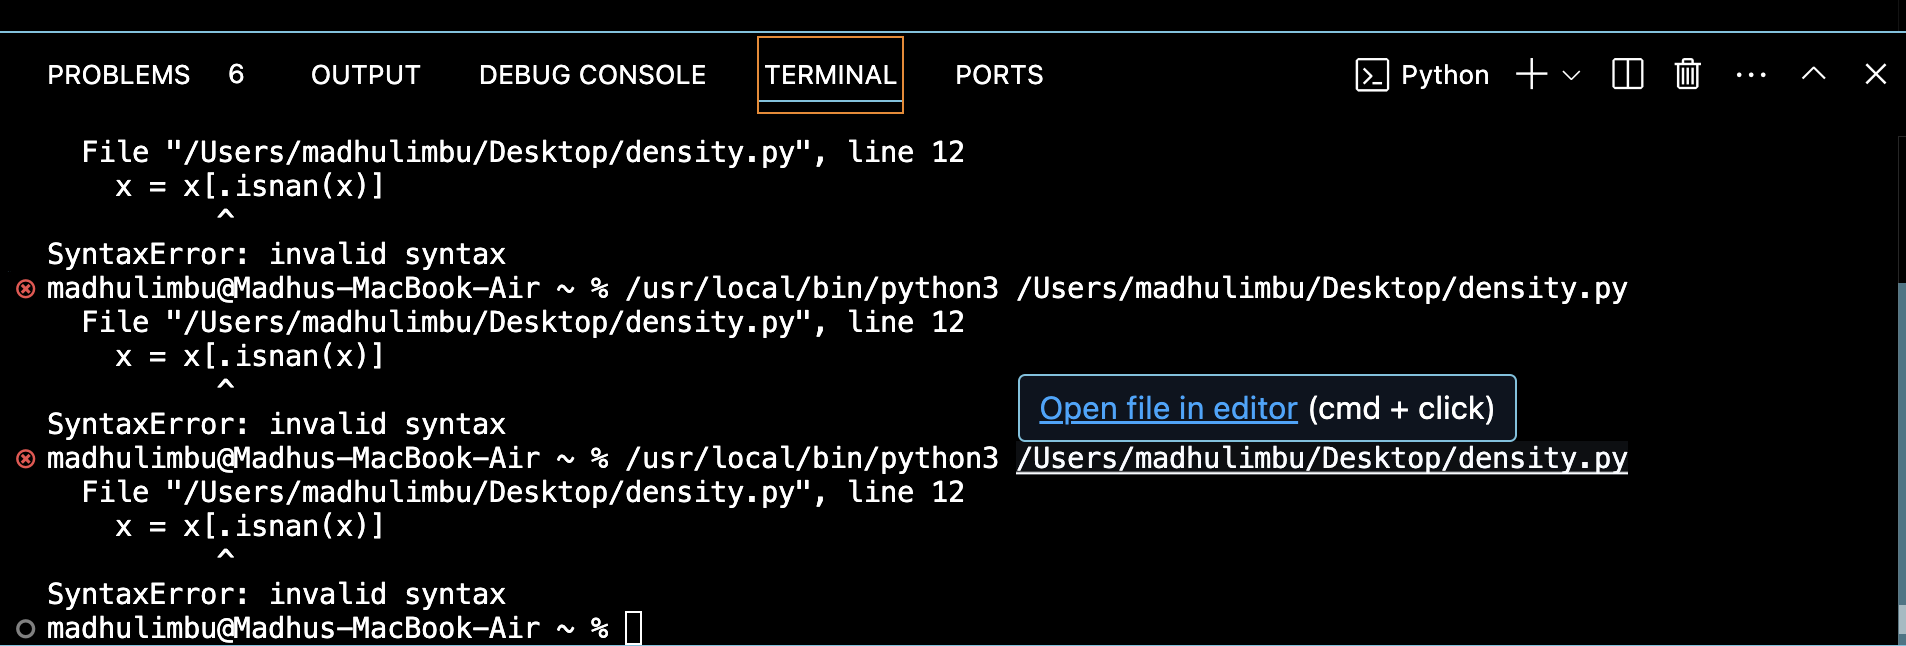Switch to the PROBLEMS tab
This screenshot has width=1906, height=646.
118,75
